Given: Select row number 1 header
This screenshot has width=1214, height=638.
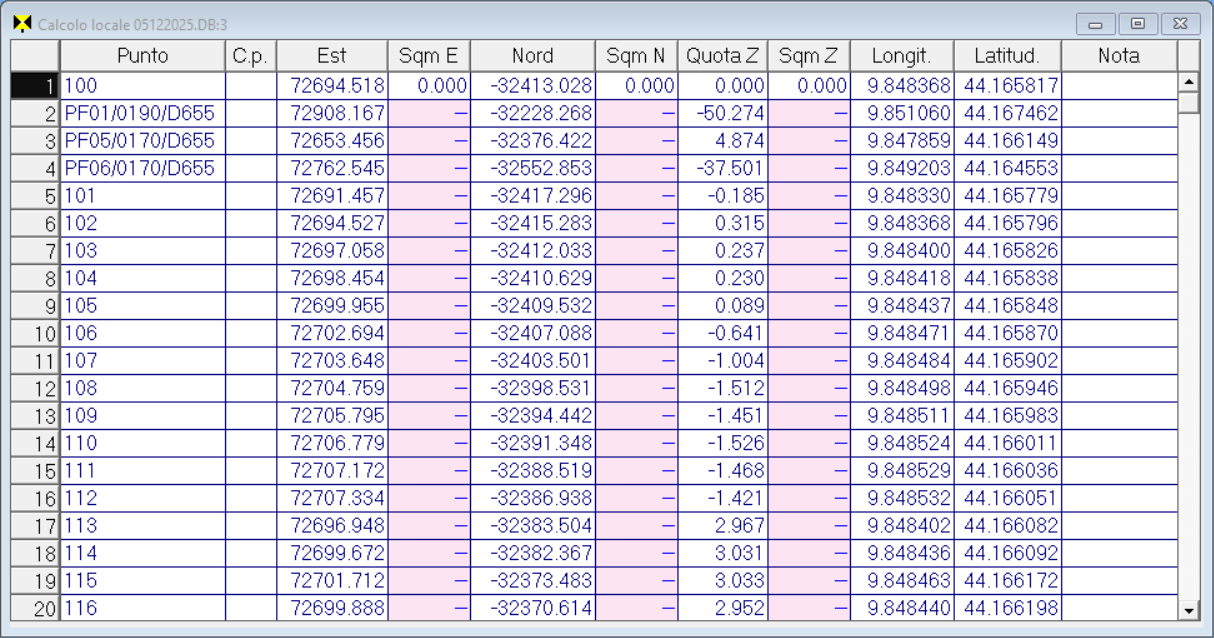Looking at the screenshot, I should pos(35,86).
